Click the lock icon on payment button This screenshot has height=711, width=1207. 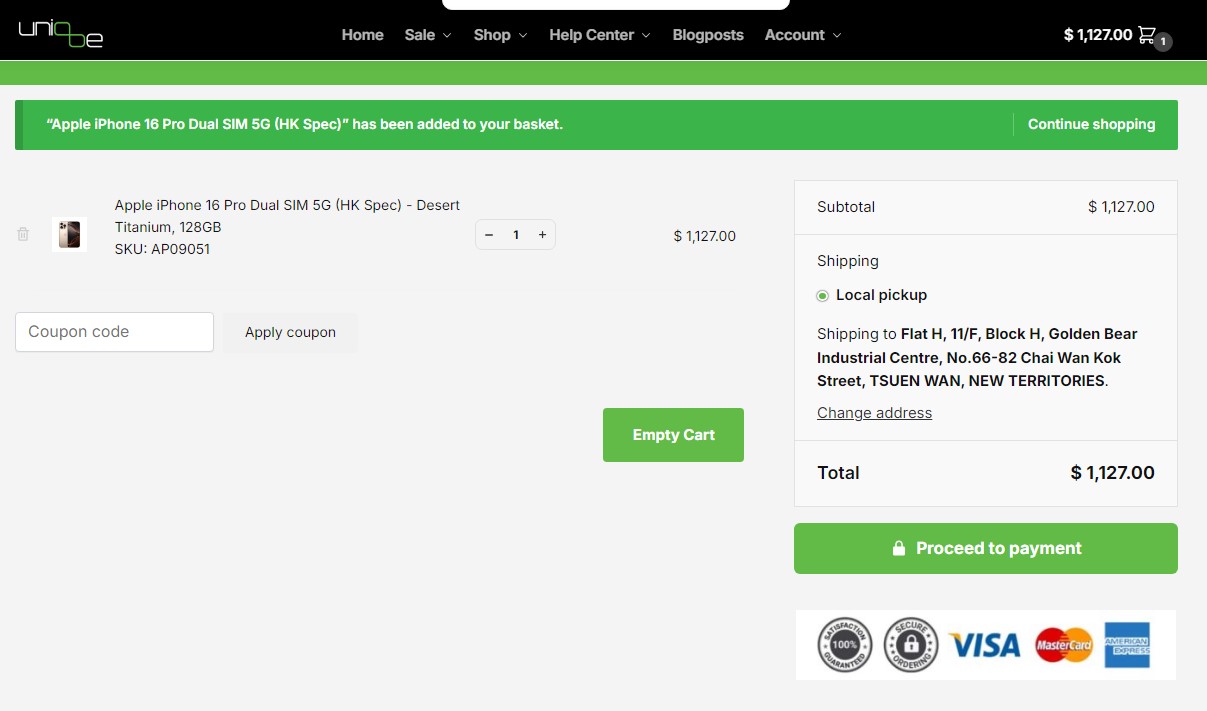899,548
